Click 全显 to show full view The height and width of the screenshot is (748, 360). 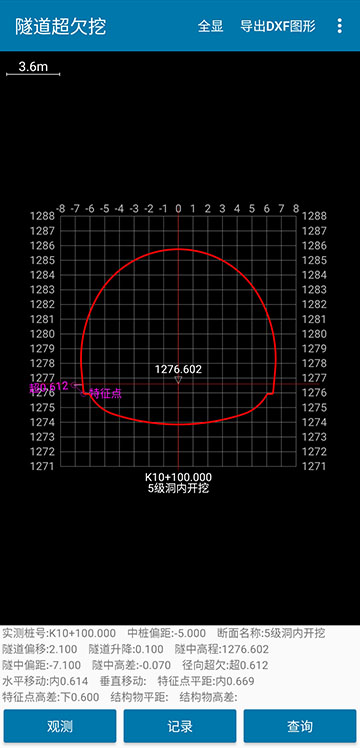[x=211, y=26]
